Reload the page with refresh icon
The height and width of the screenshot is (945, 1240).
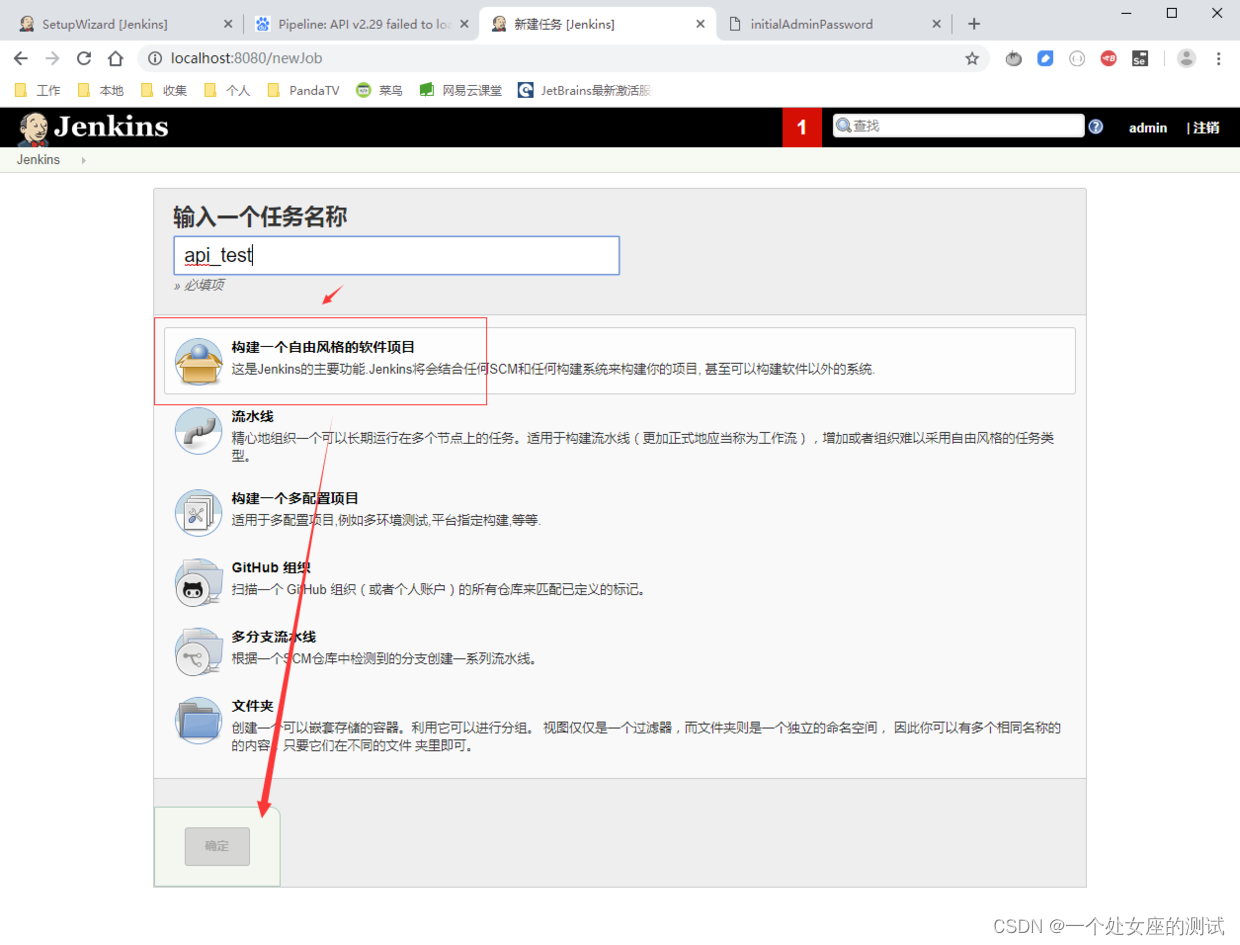[x=84, y=58]
